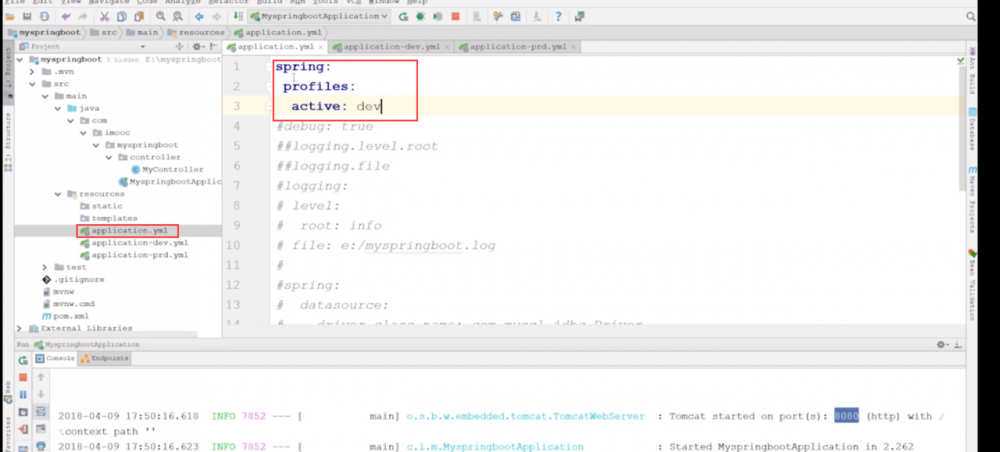Click the Dump Threads camera icon
The image size is (1000, 452).
click(23, 412)
